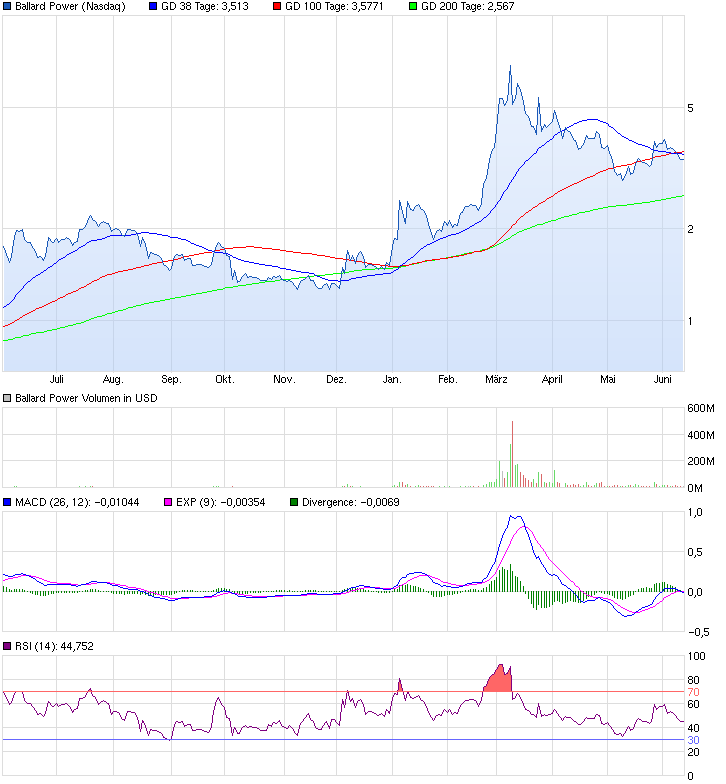
Task: Click the 'Ballard Power (Nasdaq)' legend text
Action: tap(70, 6)
